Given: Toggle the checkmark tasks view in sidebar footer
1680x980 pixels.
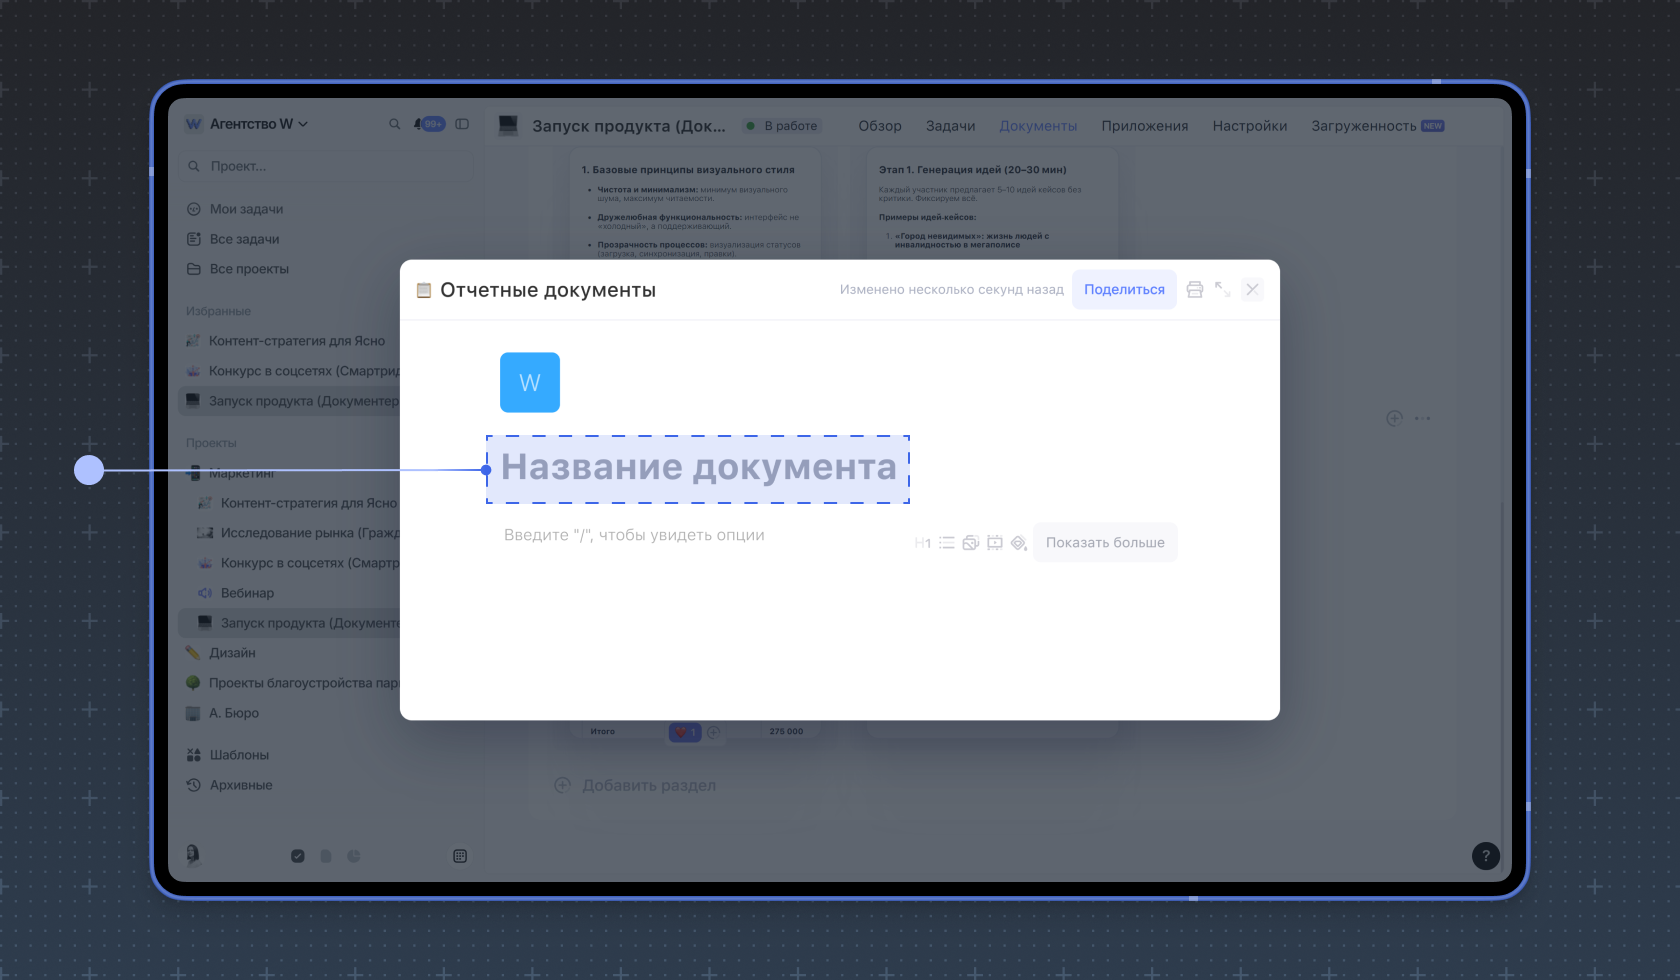Looking at the screenshot, I should (x=297, y=856).
